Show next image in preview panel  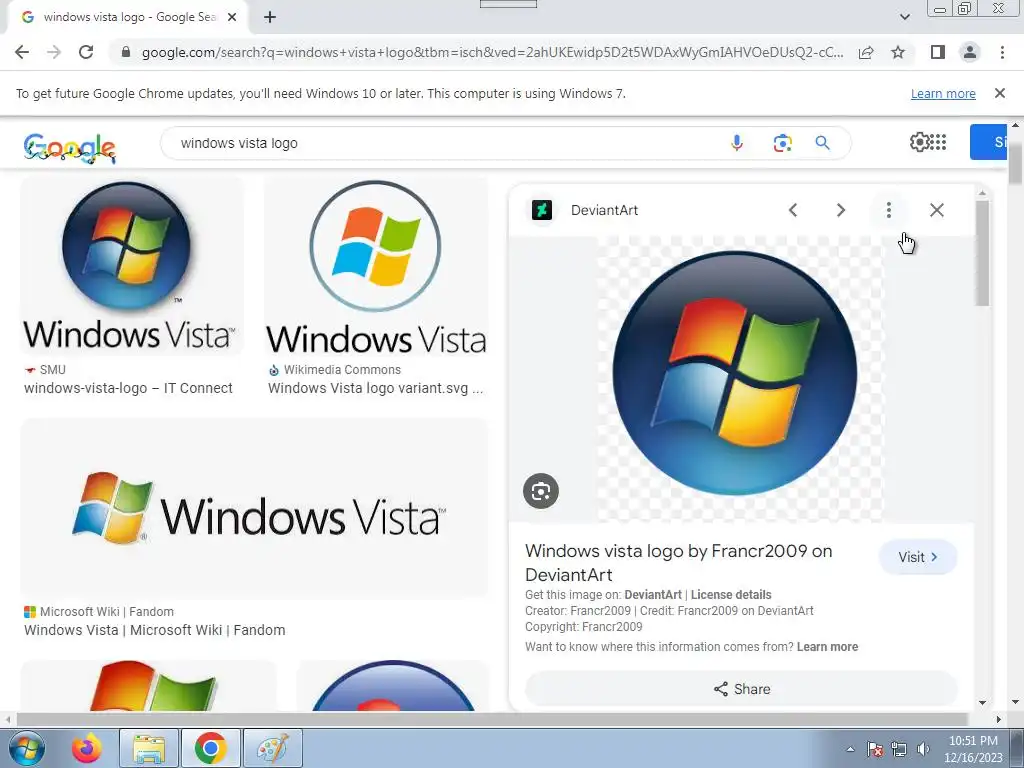(x=840, y=210)
